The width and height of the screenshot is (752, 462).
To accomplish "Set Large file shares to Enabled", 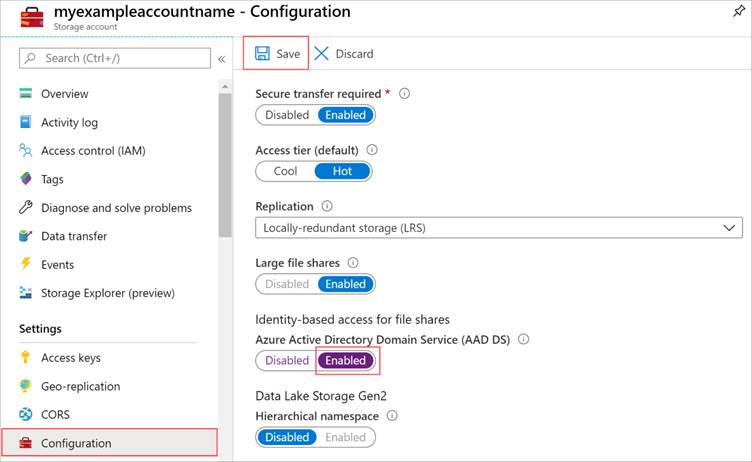I will coord(345,284).
